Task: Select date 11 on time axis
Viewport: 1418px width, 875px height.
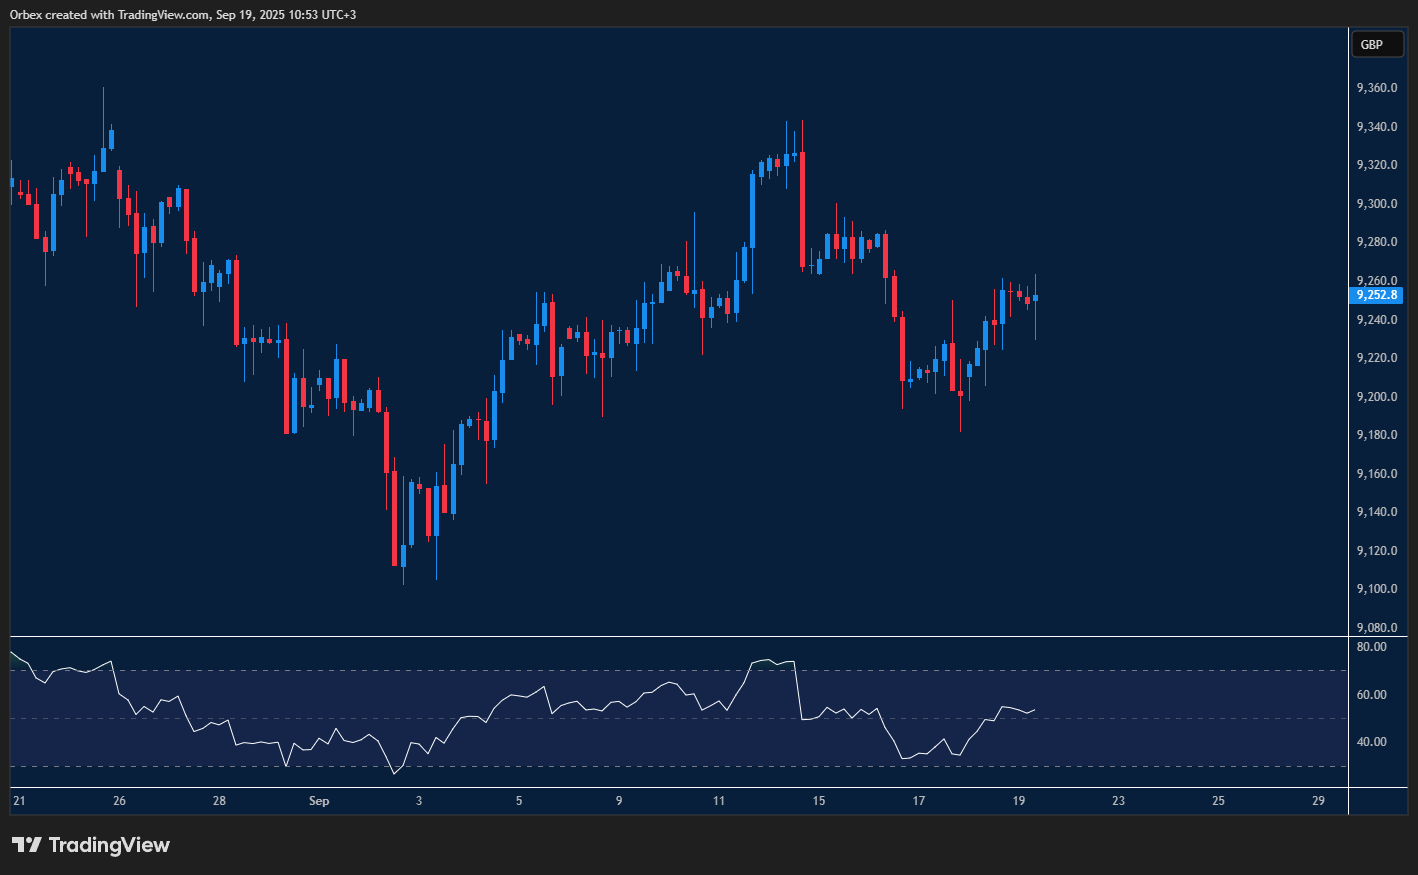Action: click(719, 801)
